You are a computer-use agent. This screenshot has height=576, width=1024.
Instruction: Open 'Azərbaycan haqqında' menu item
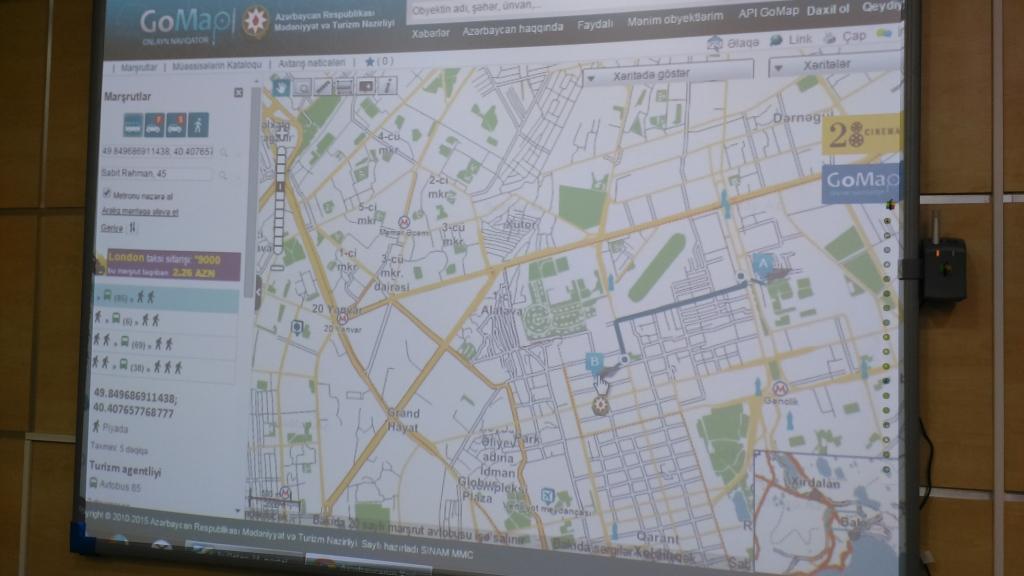tap(513, 29)
